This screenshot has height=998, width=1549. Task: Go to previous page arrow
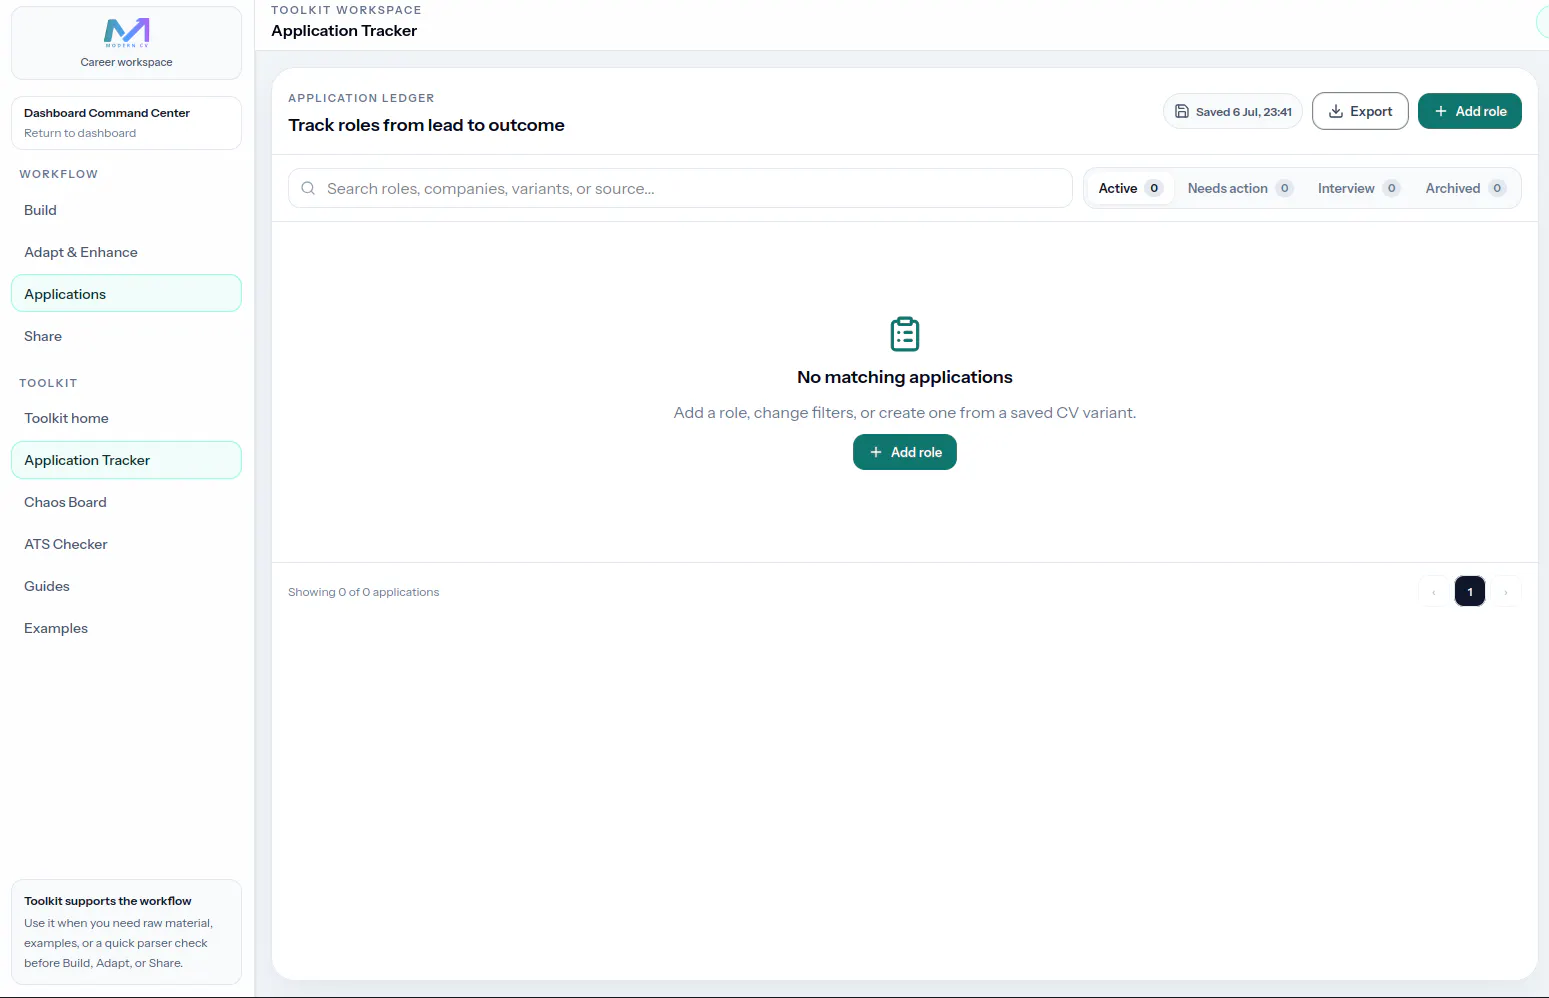(1434, 592)
